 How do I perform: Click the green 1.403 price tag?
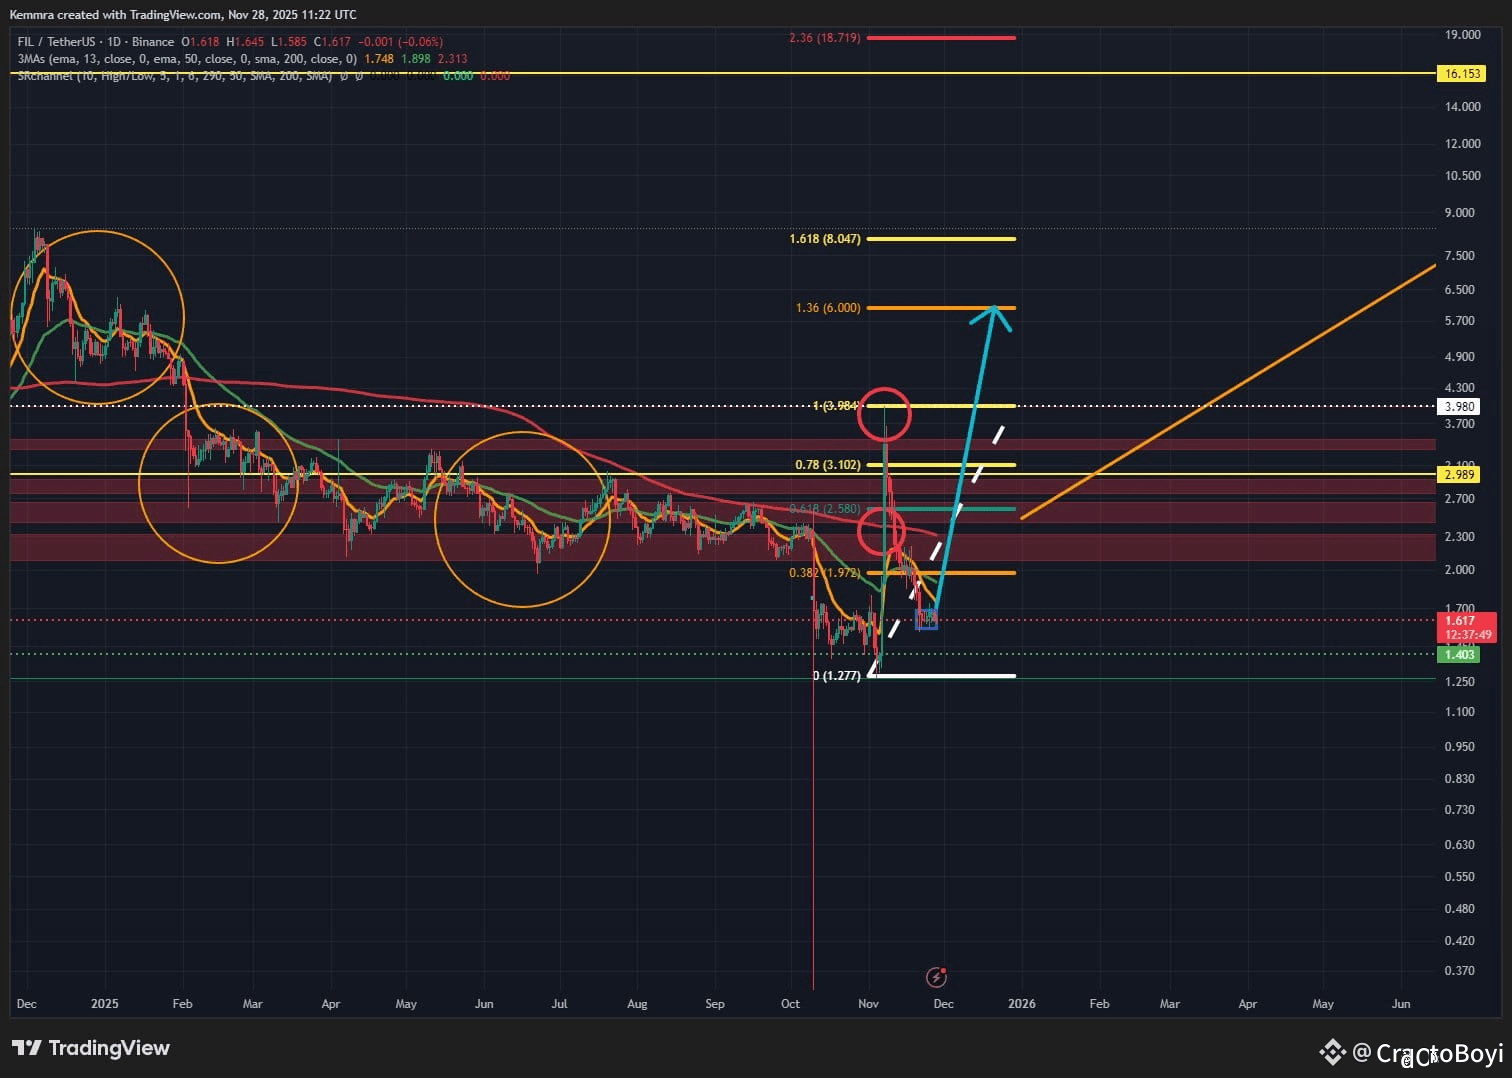(1461, 655)
